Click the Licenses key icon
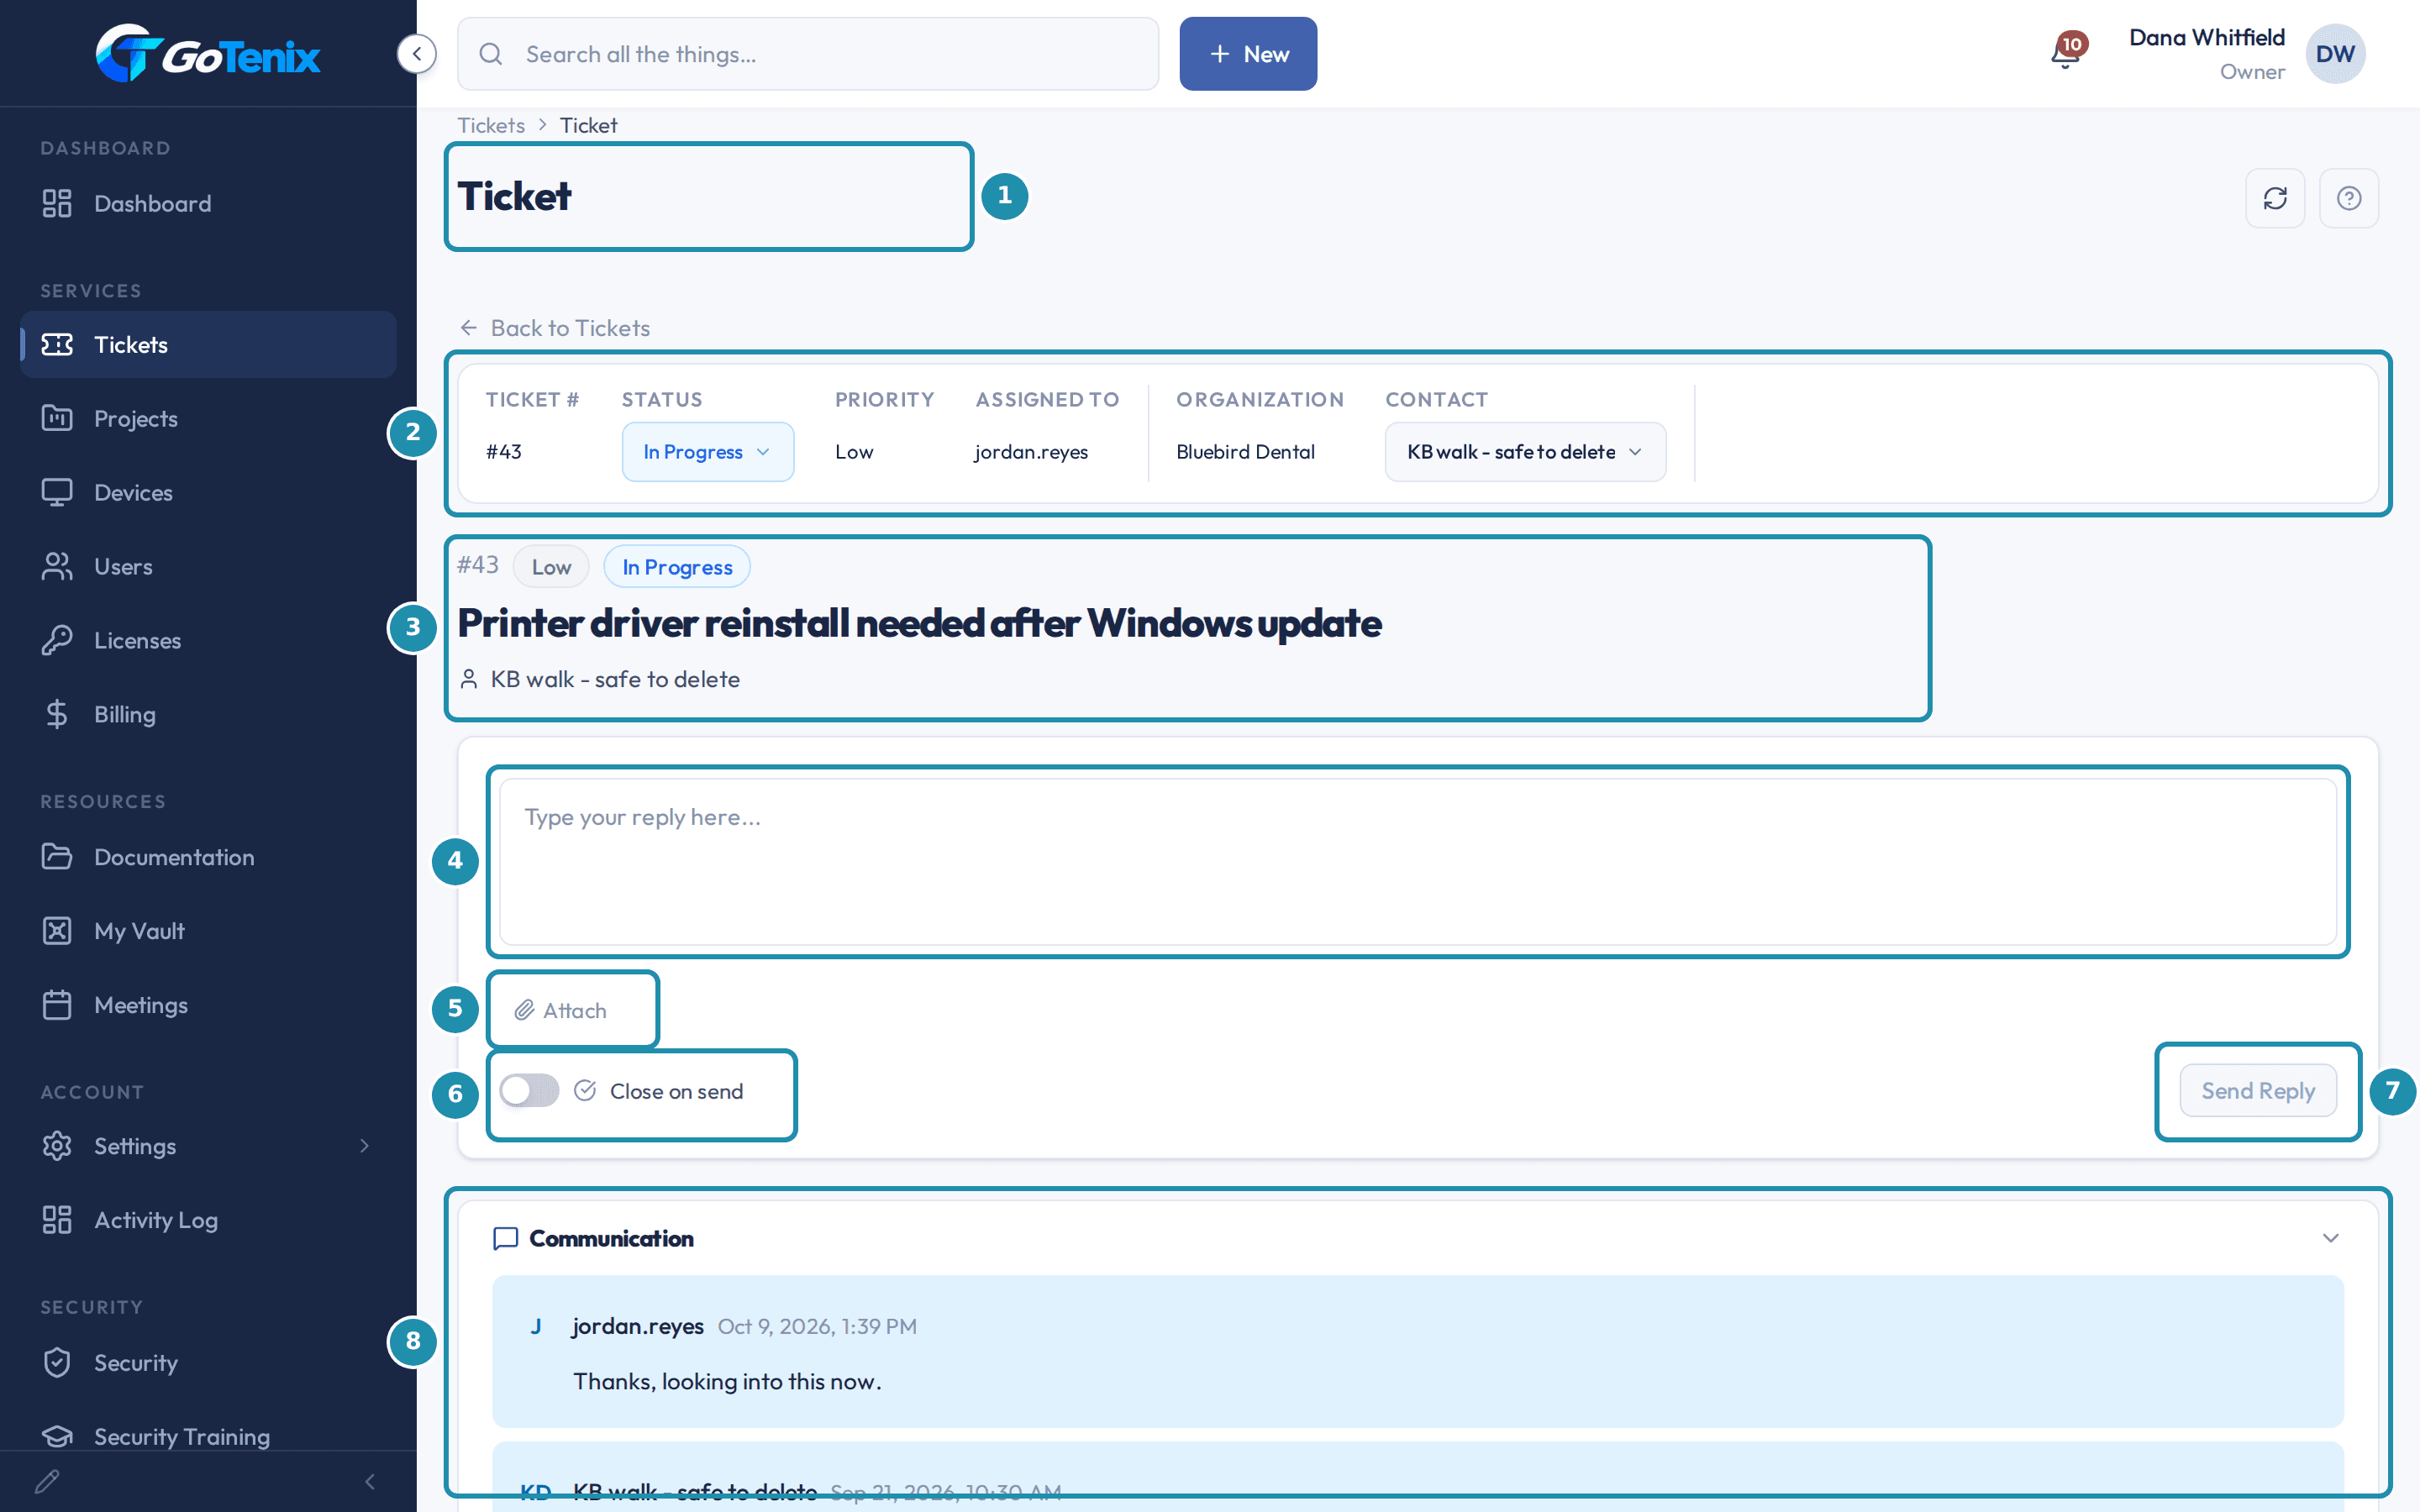Screen dimensions: 2420x1512 click(x=57, y=640)
